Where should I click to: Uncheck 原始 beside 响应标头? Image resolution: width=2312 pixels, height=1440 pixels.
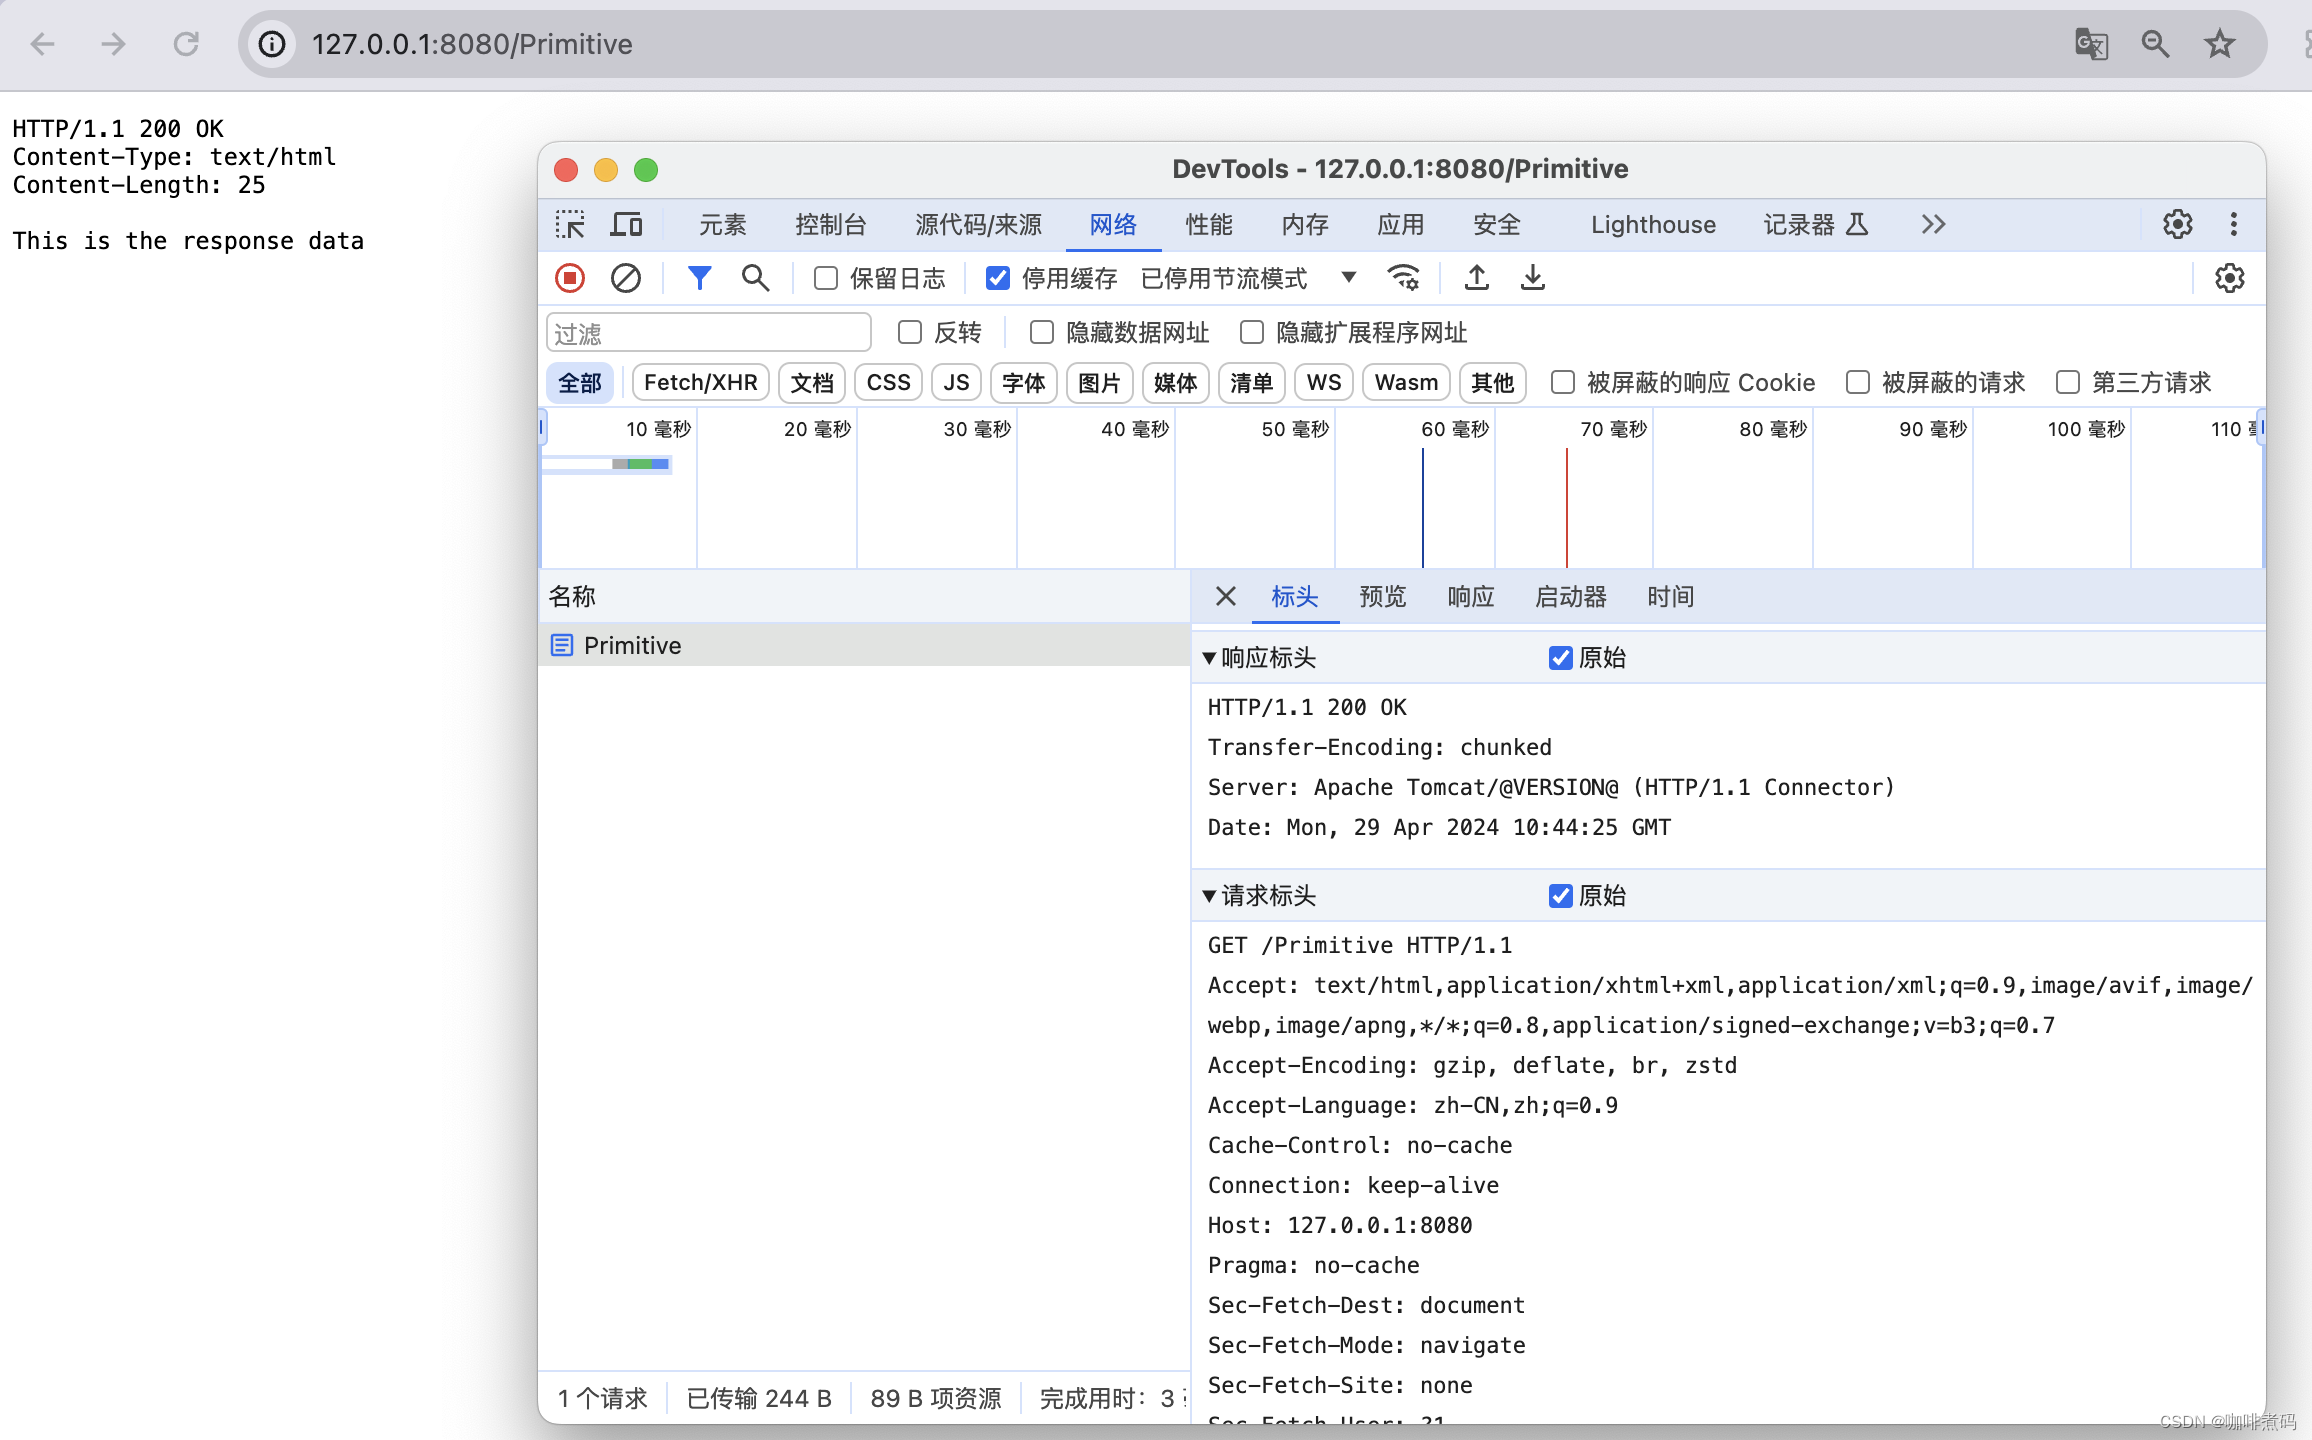click(1560, 658)
